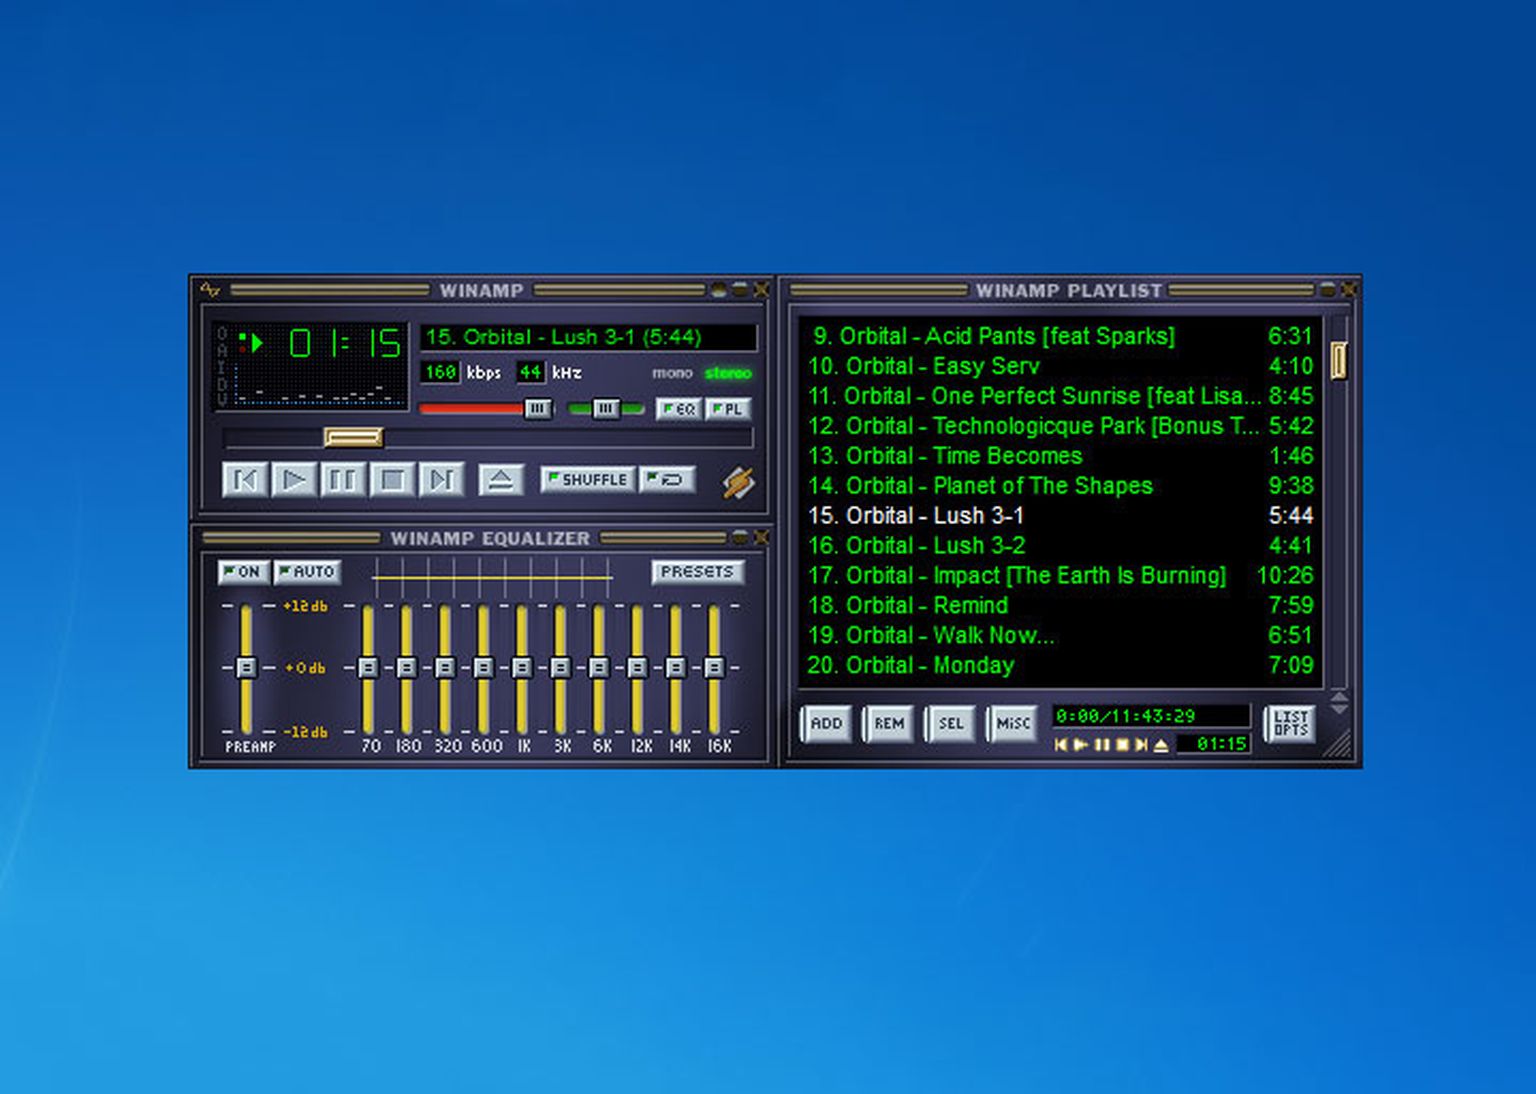Open LIST OPTS menu in playlist
Image resolution: width=1536 pixels, height=1094 pixels.
pyautogui.click(x=1290, y=723)
